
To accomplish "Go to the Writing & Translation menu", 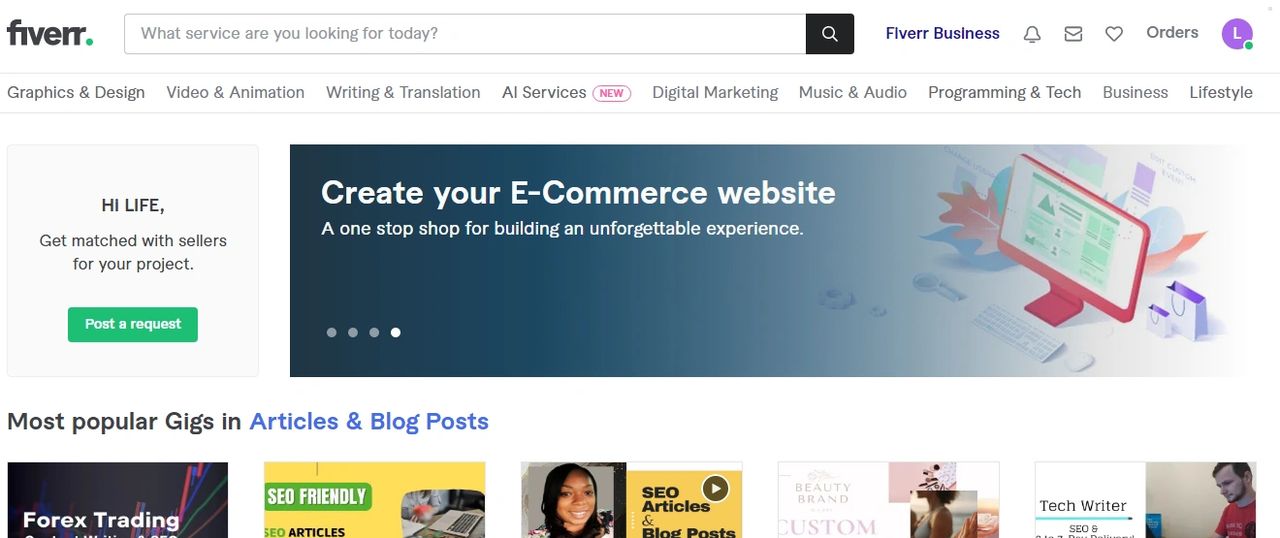I will coord(403,92).
